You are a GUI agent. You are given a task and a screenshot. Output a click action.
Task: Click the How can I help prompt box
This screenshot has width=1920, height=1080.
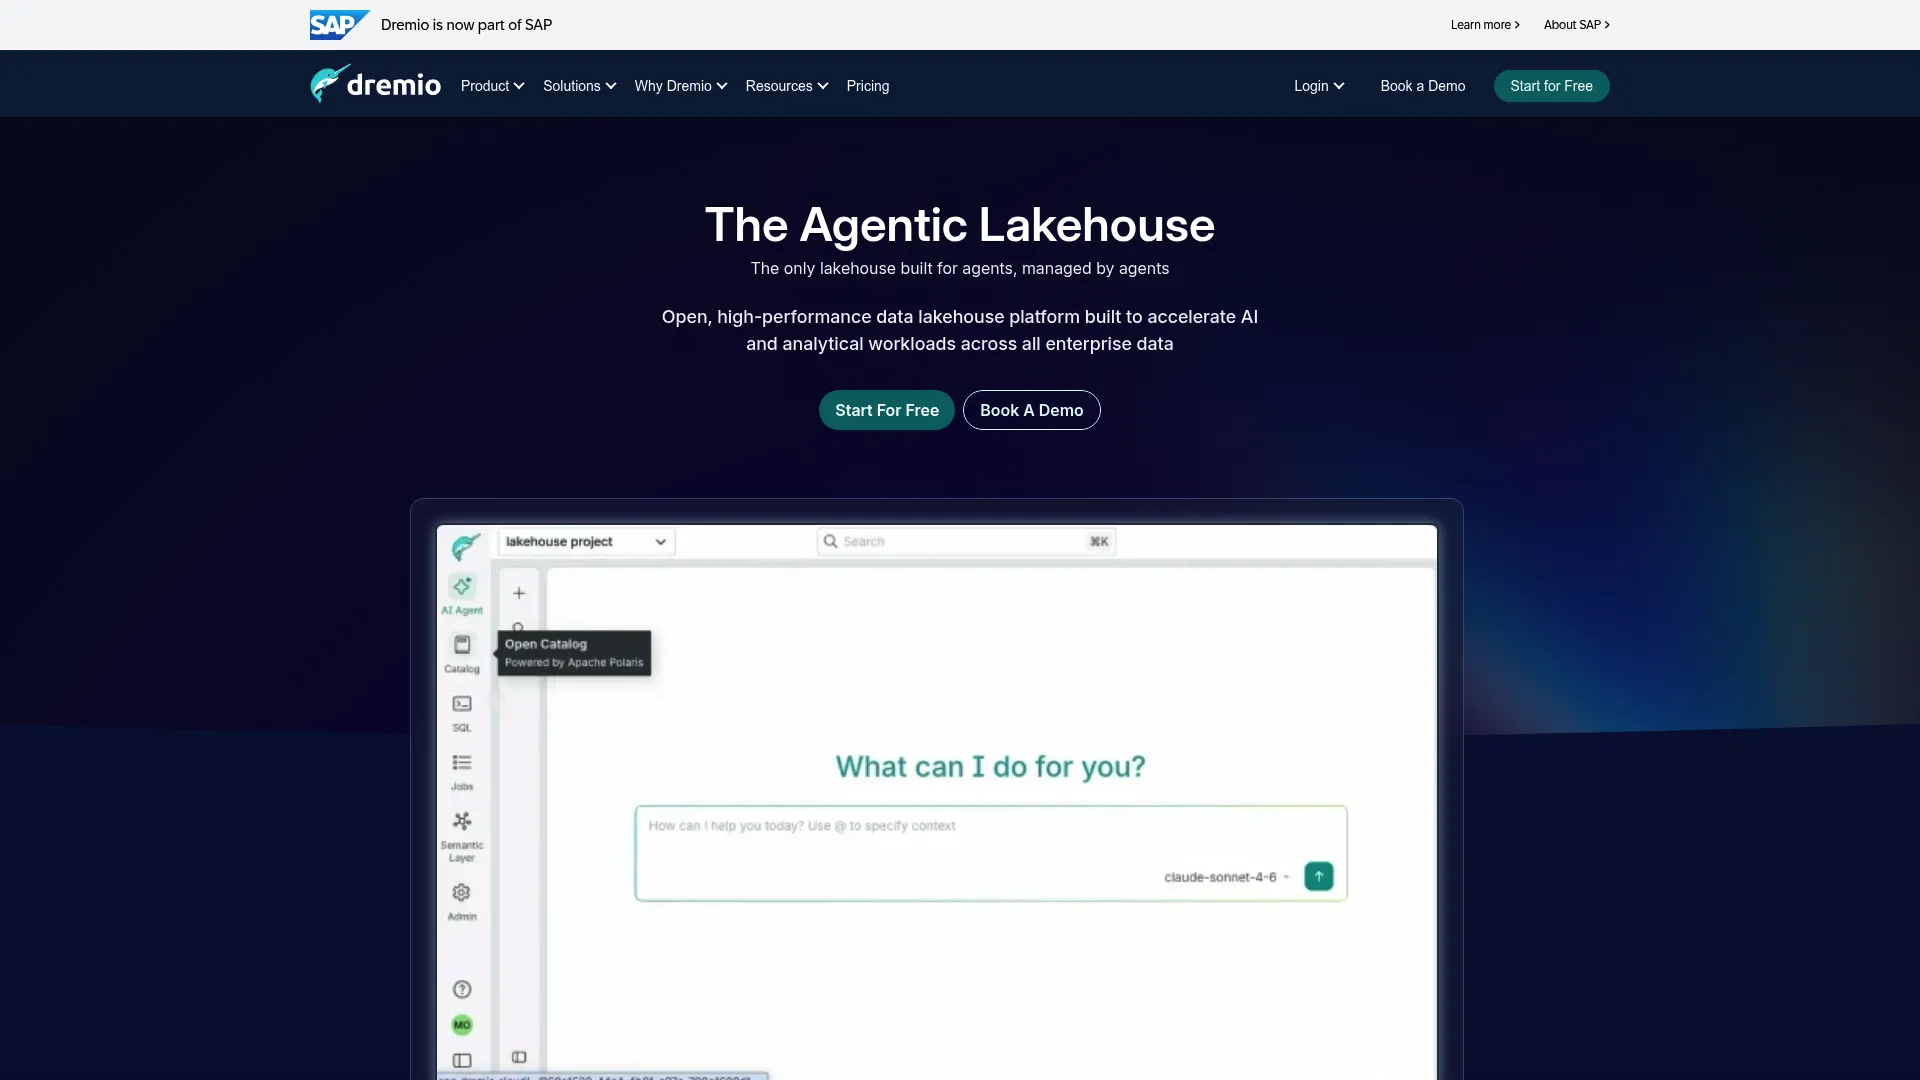click(x=990, y=853)
